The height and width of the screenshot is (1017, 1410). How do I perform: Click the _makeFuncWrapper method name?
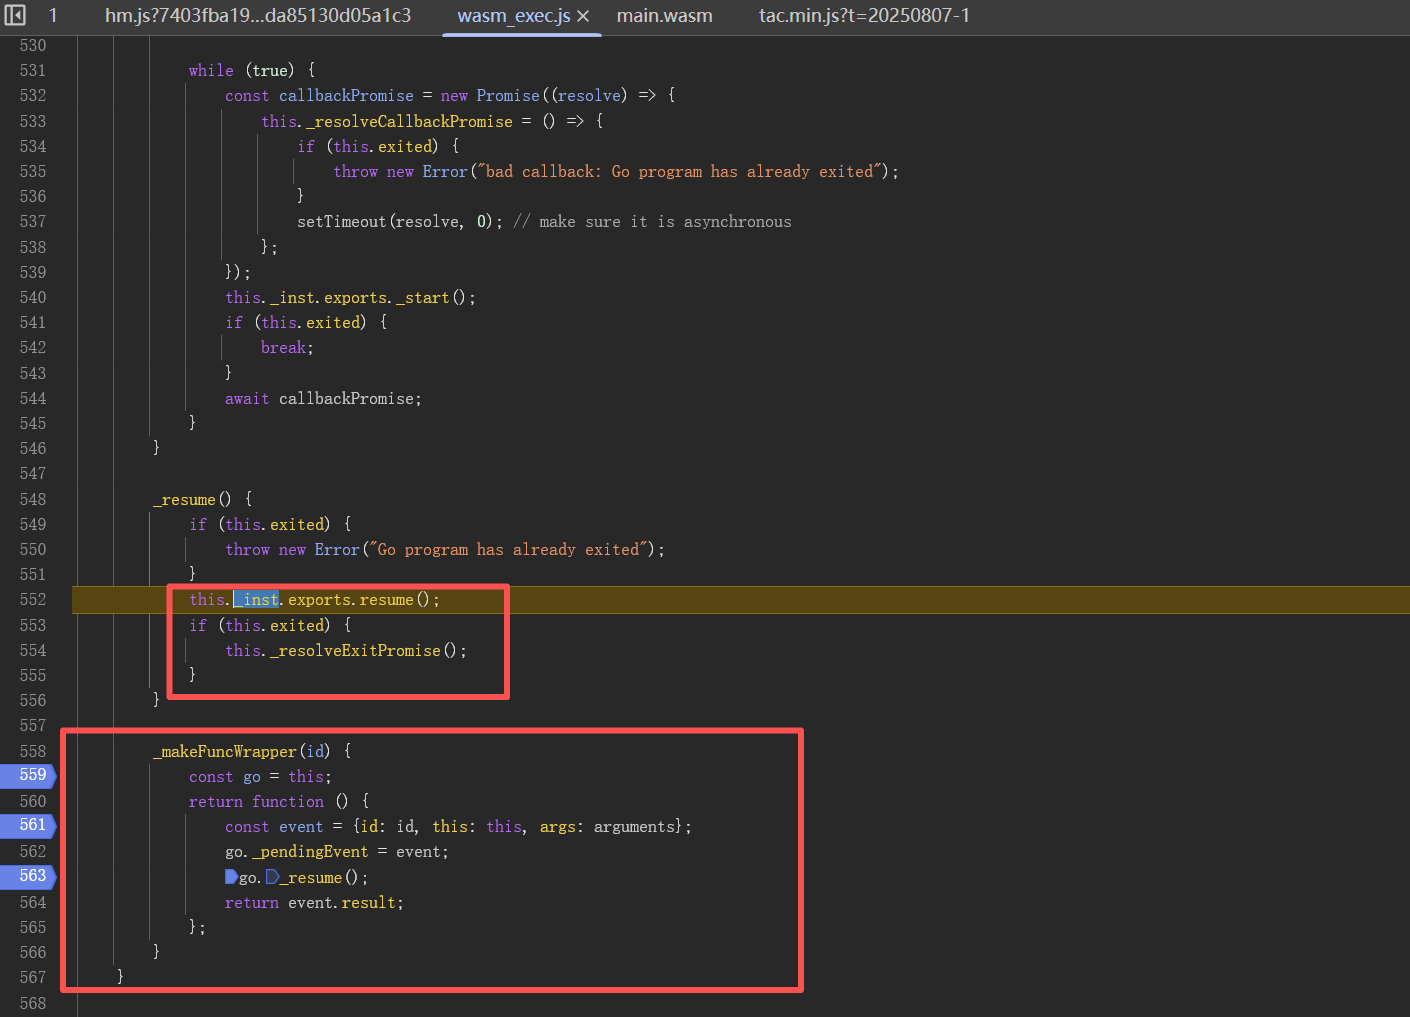pyautogui.click(x=229, y=752)
